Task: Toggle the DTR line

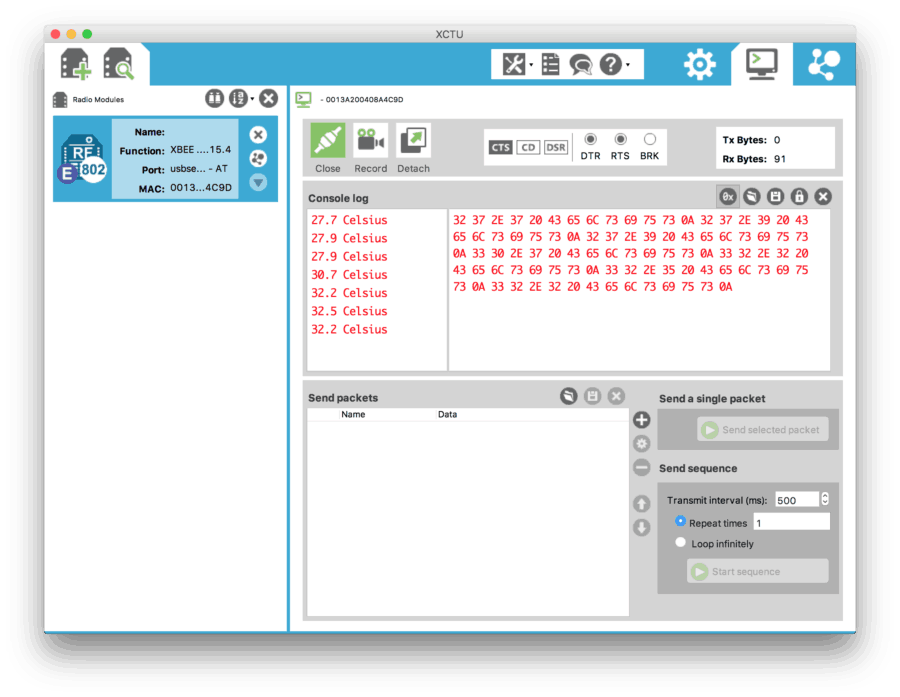Action: (591, 139)
